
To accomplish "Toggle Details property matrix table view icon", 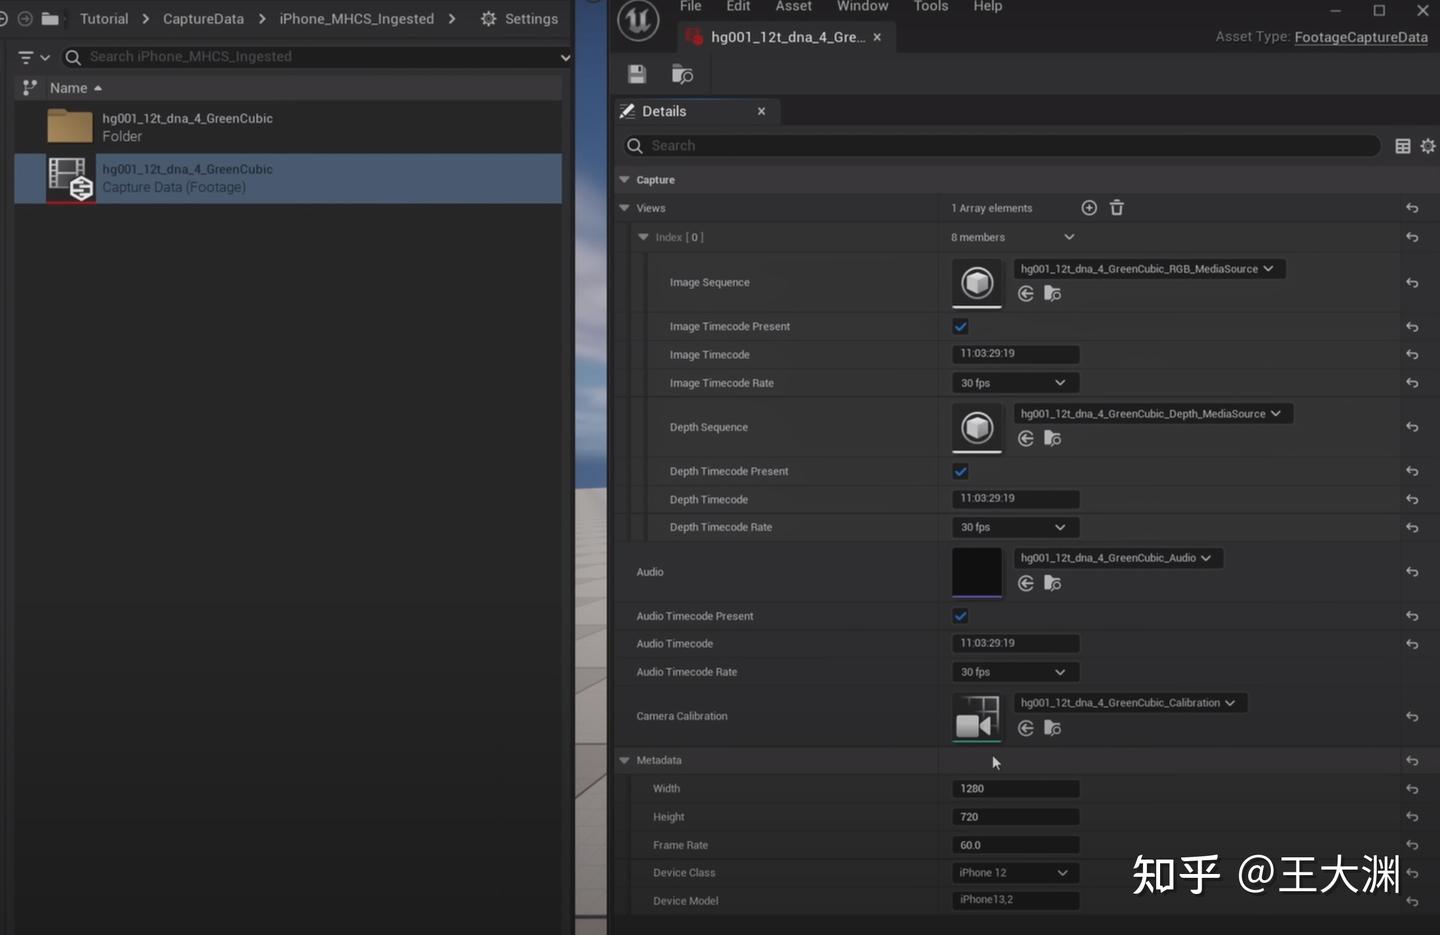I will pyautogui.click(x=1402, y=146).
